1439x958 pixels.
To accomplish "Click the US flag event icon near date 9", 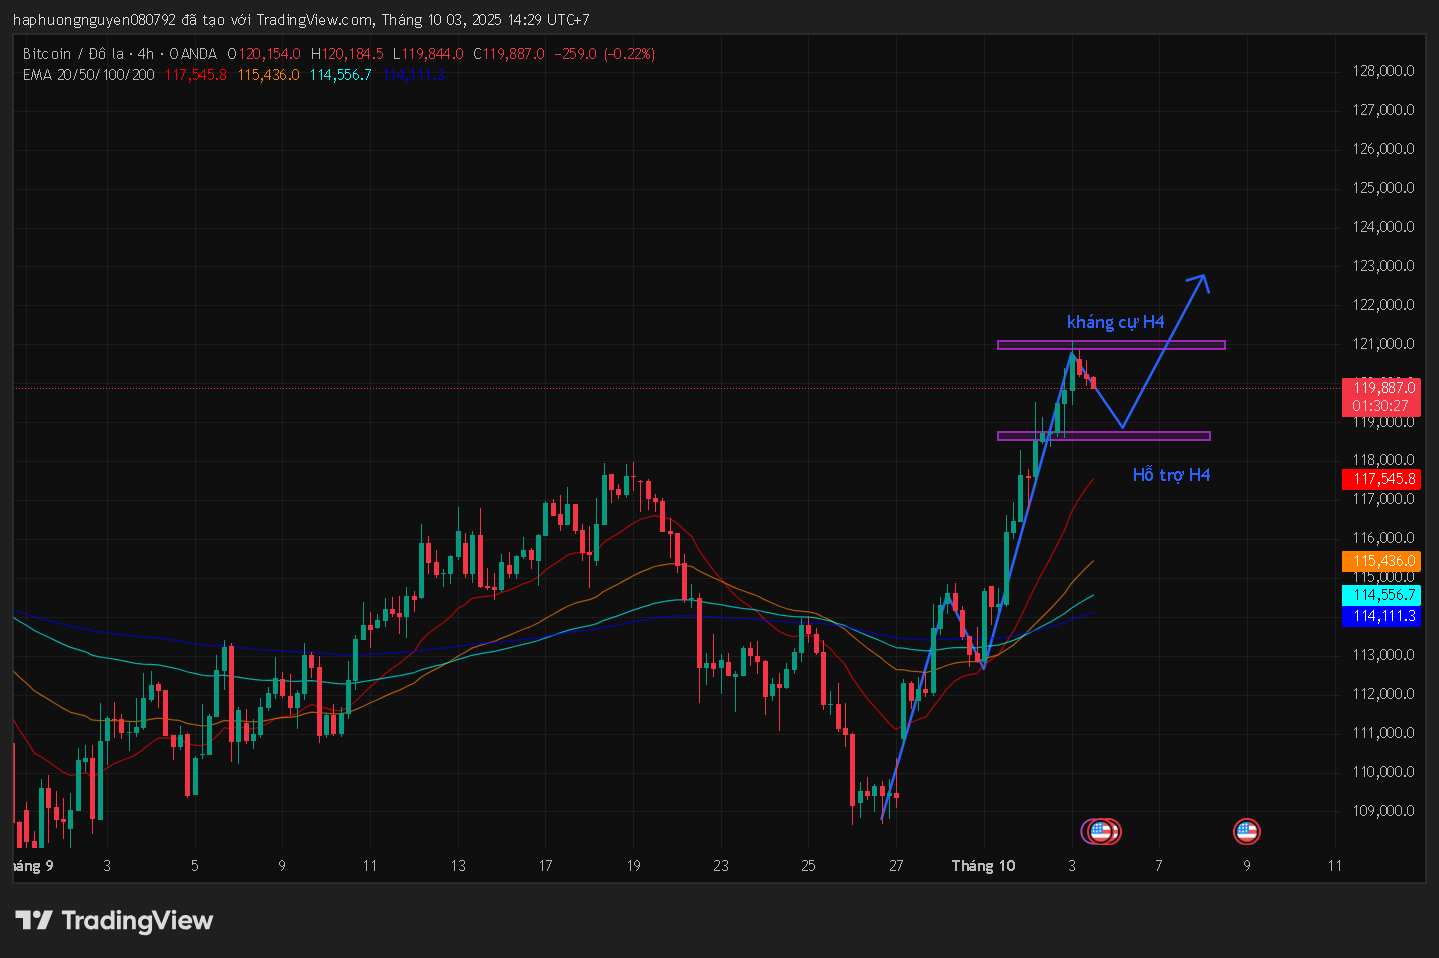I will tap(1246, 831).
